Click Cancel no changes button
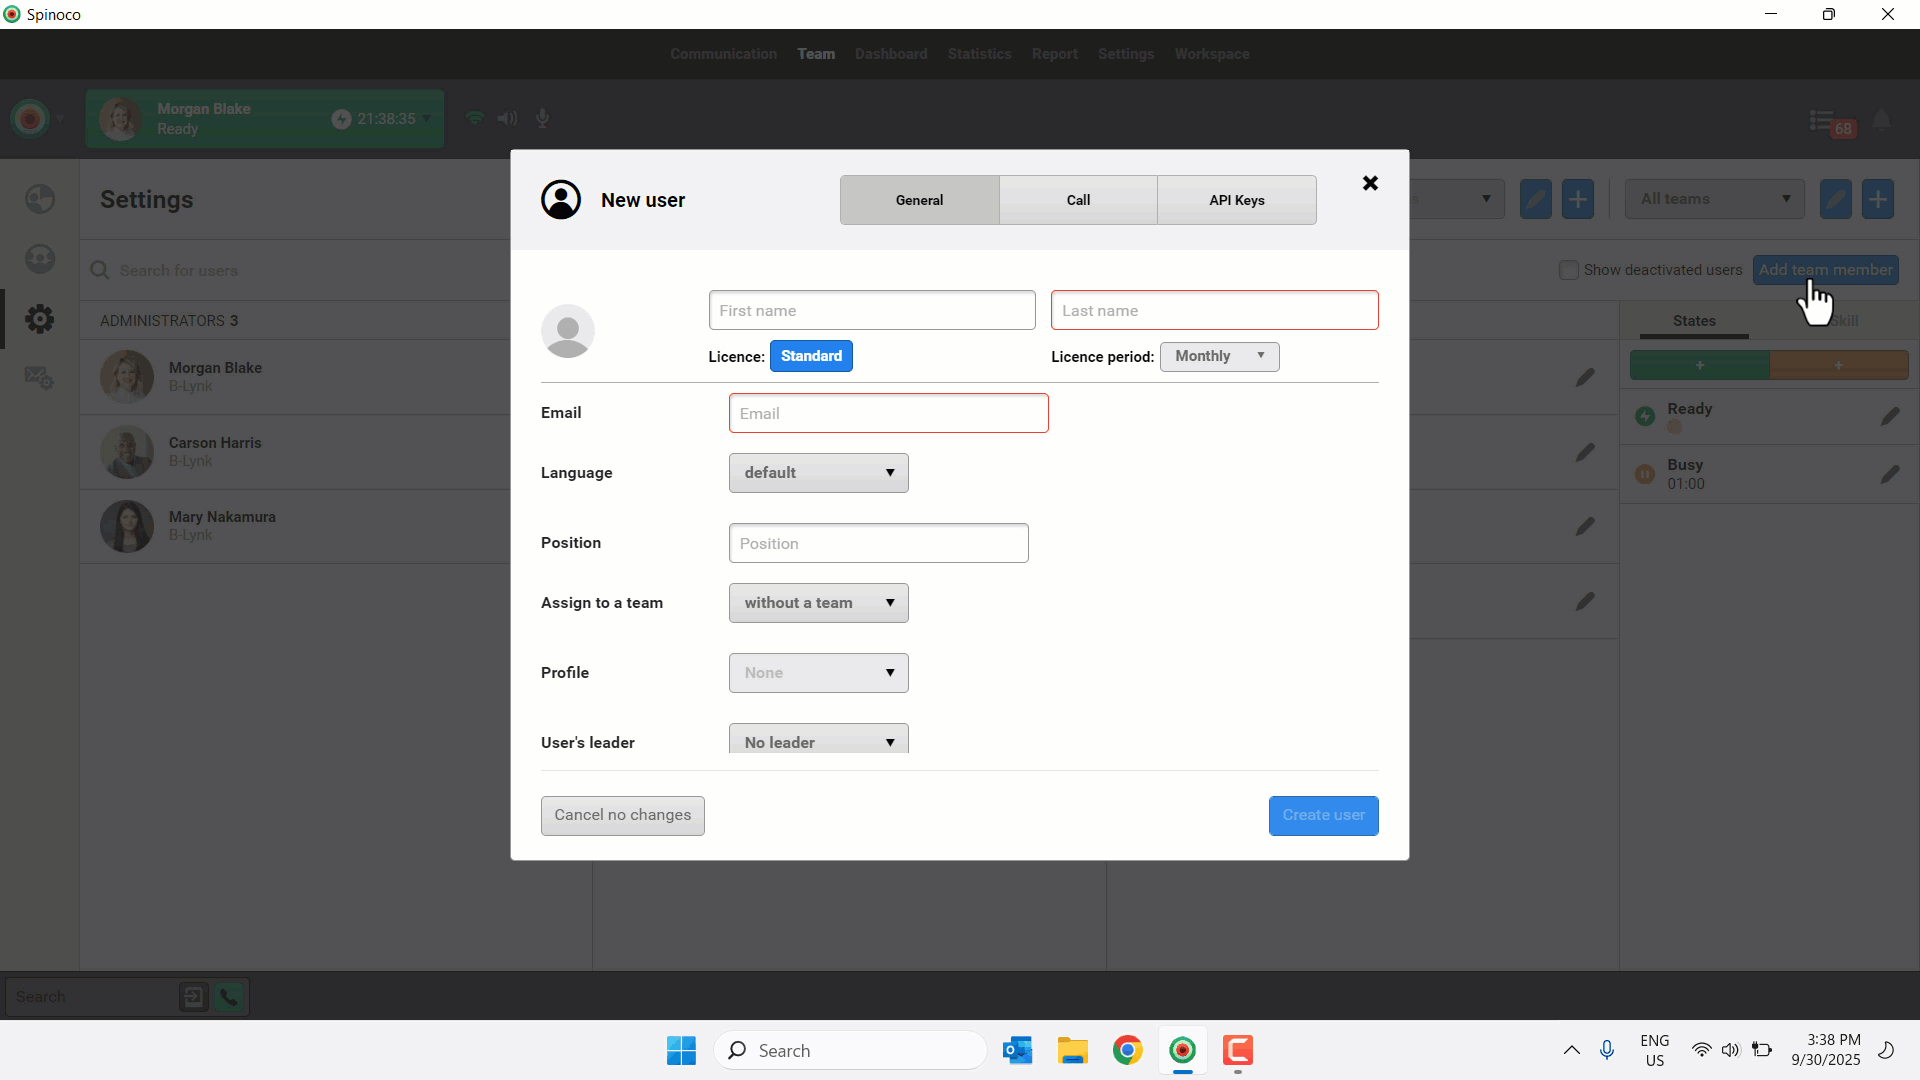The width and height of the screenshot is (1920, 1080). pos(622,815)
